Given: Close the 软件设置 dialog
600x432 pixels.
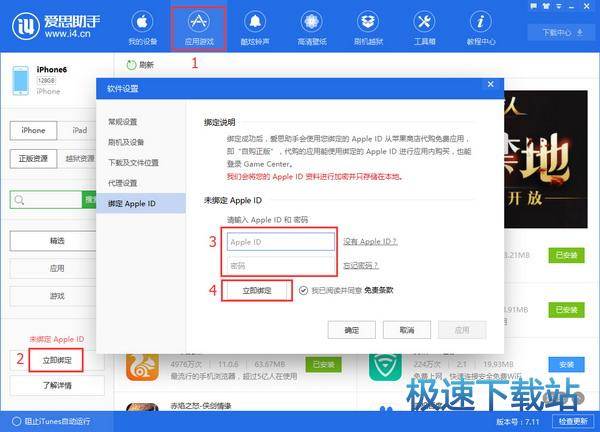Looking at the screenshot, I should [x=491, y=84].
